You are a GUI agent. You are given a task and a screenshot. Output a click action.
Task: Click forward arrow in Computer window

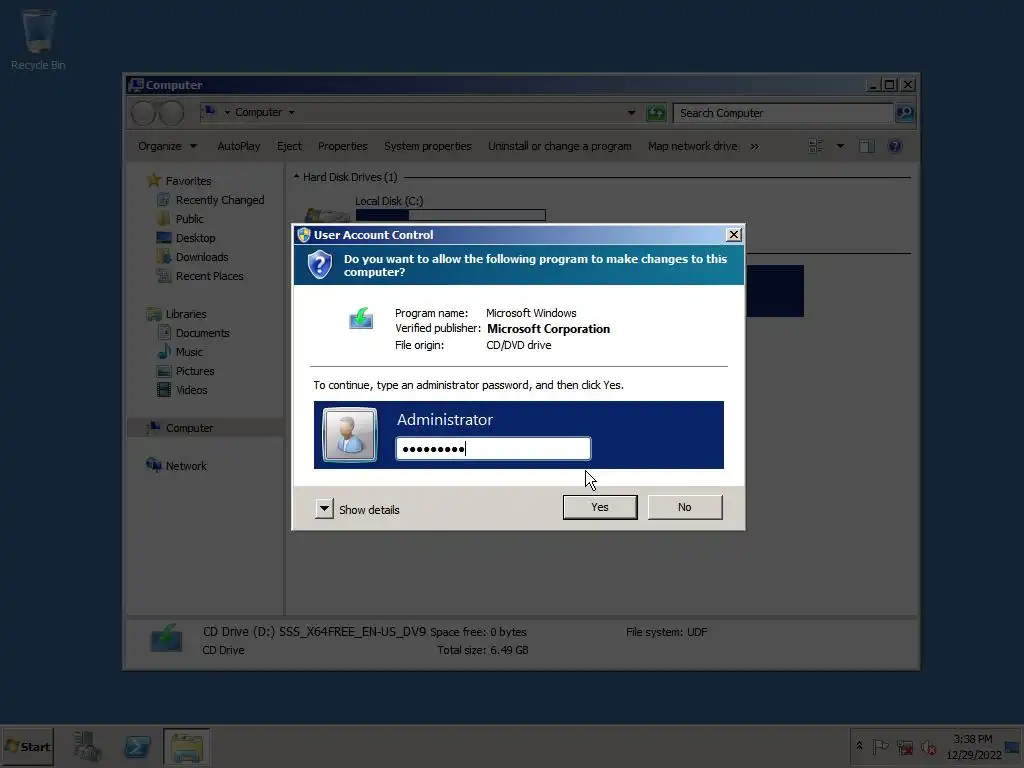tap(171, 113)
